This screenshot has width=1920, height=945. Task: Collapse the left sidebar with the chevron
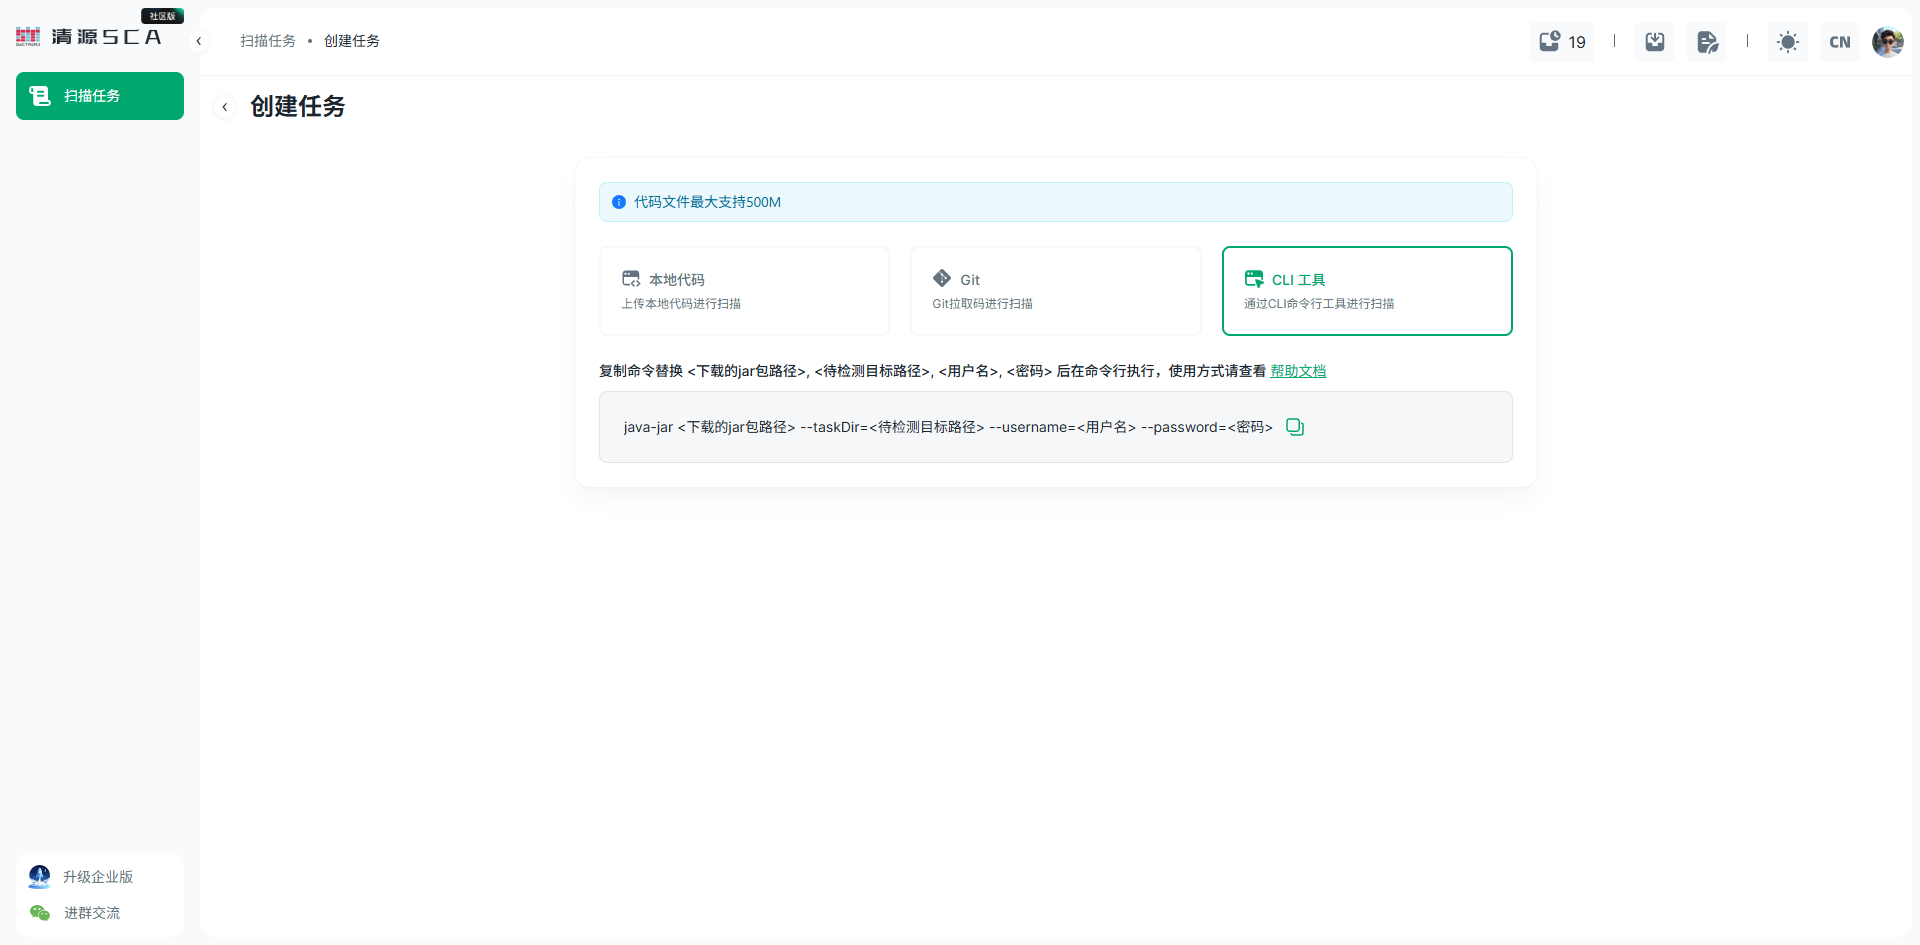[198, 41]
